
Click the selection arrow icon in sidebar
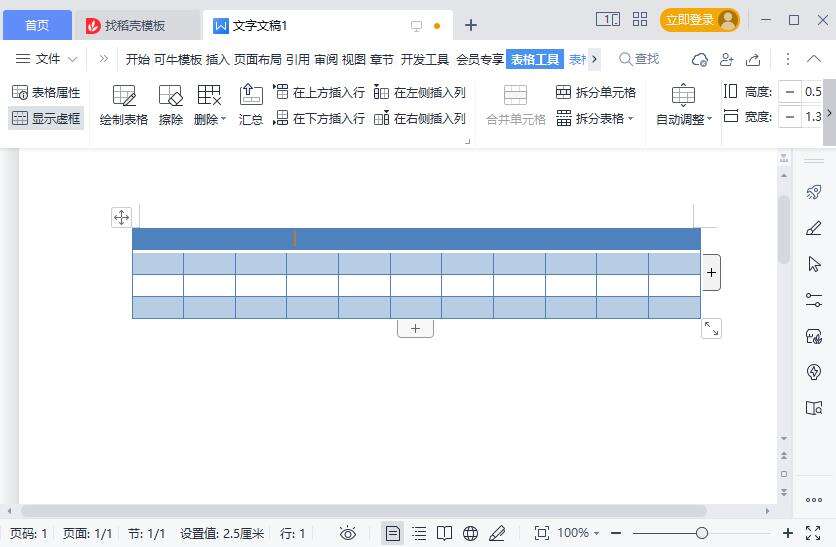(814, 264)
